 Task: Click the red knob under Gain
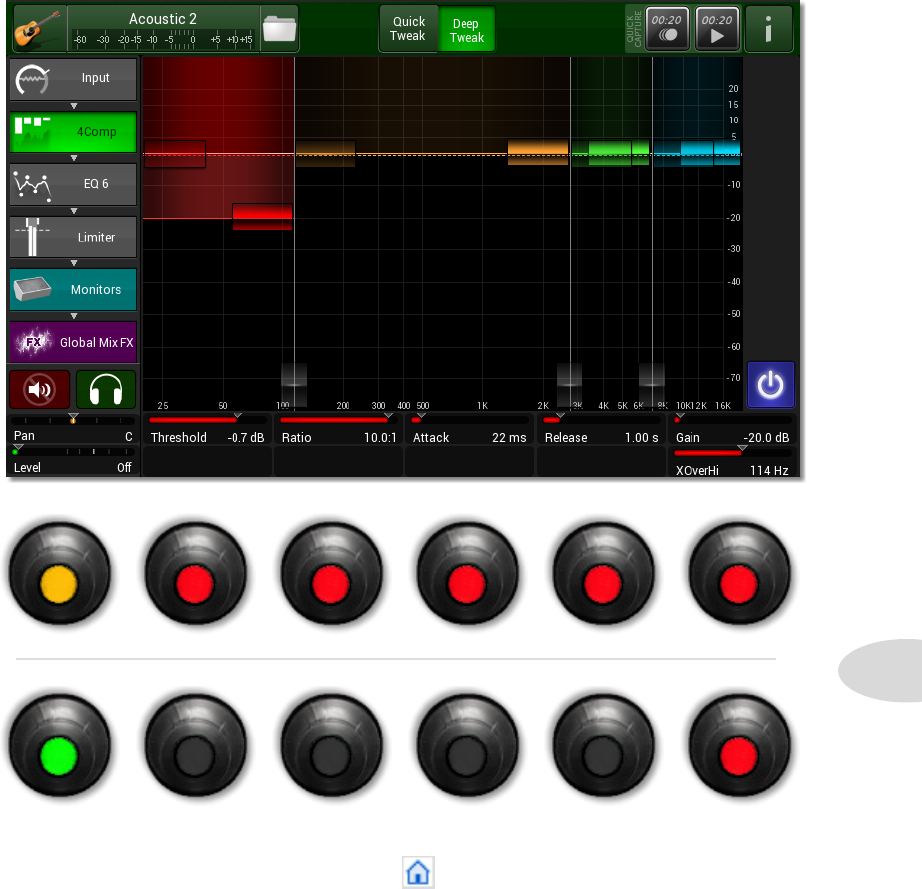(x=739, y=573)
